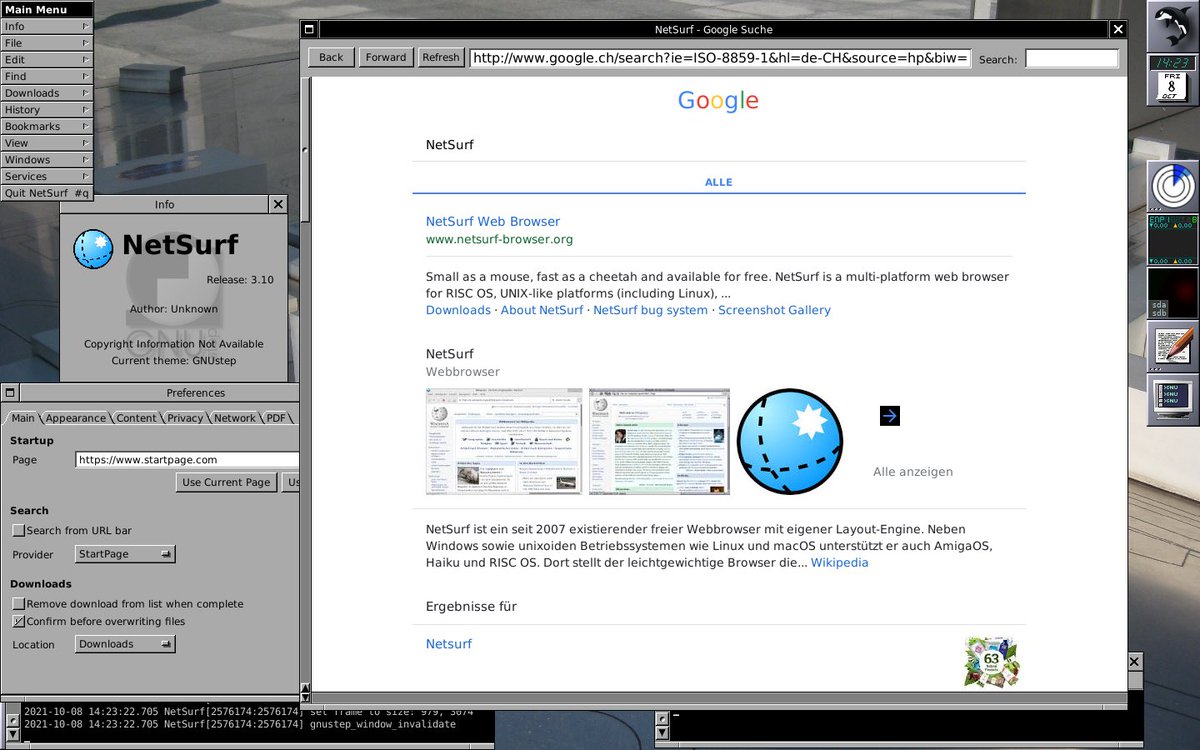Close the Info window

[278, 204]
